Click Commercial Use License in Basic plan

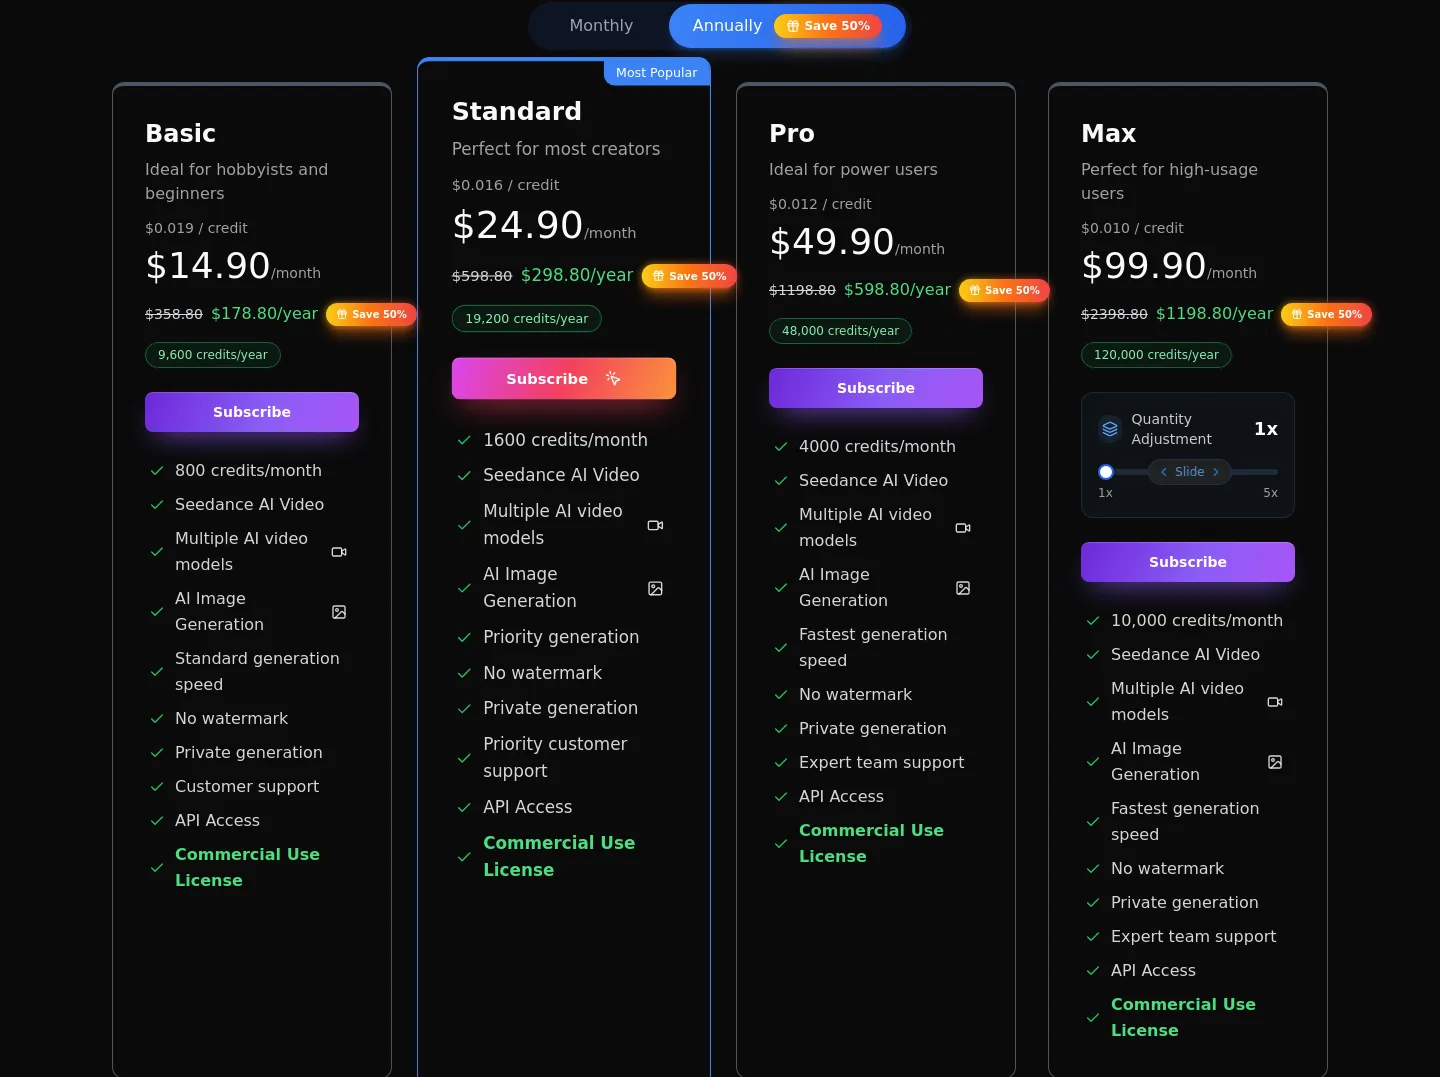[247, 867]
